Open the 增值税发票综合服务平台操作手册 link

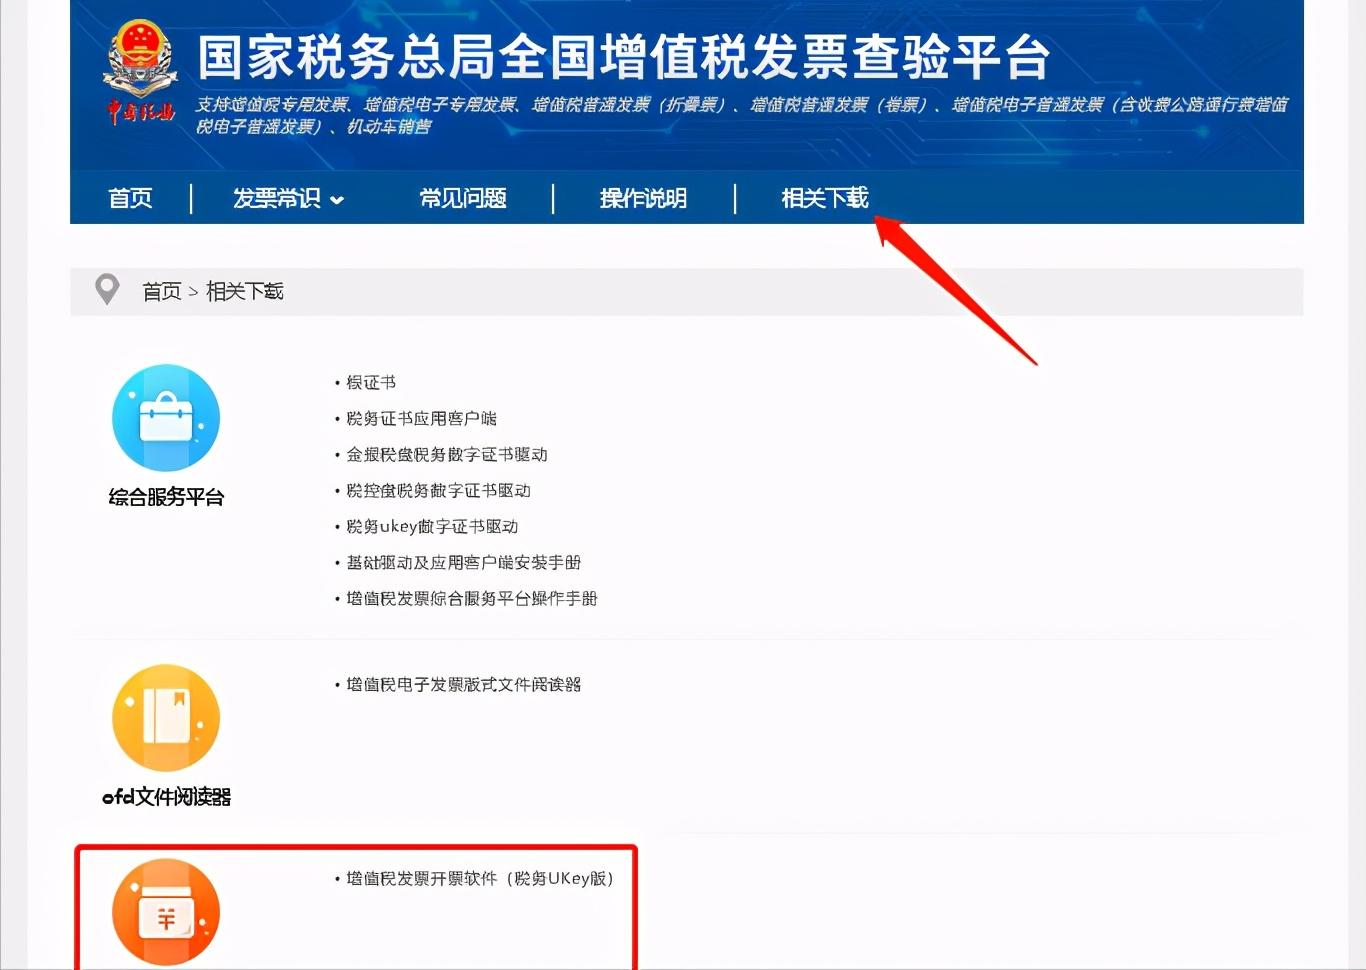(x=472, y=598)
